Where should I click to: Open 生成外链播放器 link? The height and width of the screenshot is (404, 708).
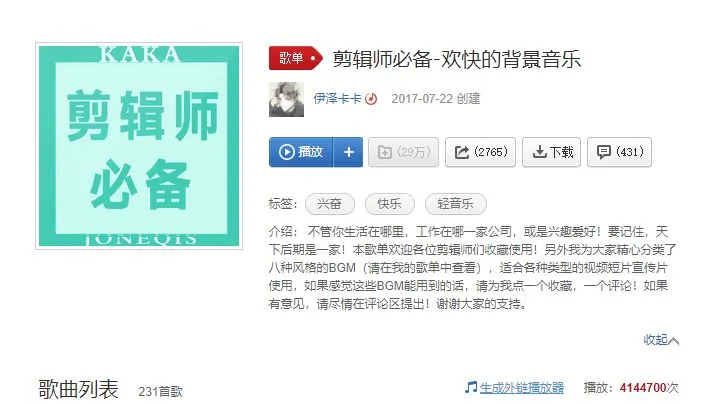[x=522, y=388]
